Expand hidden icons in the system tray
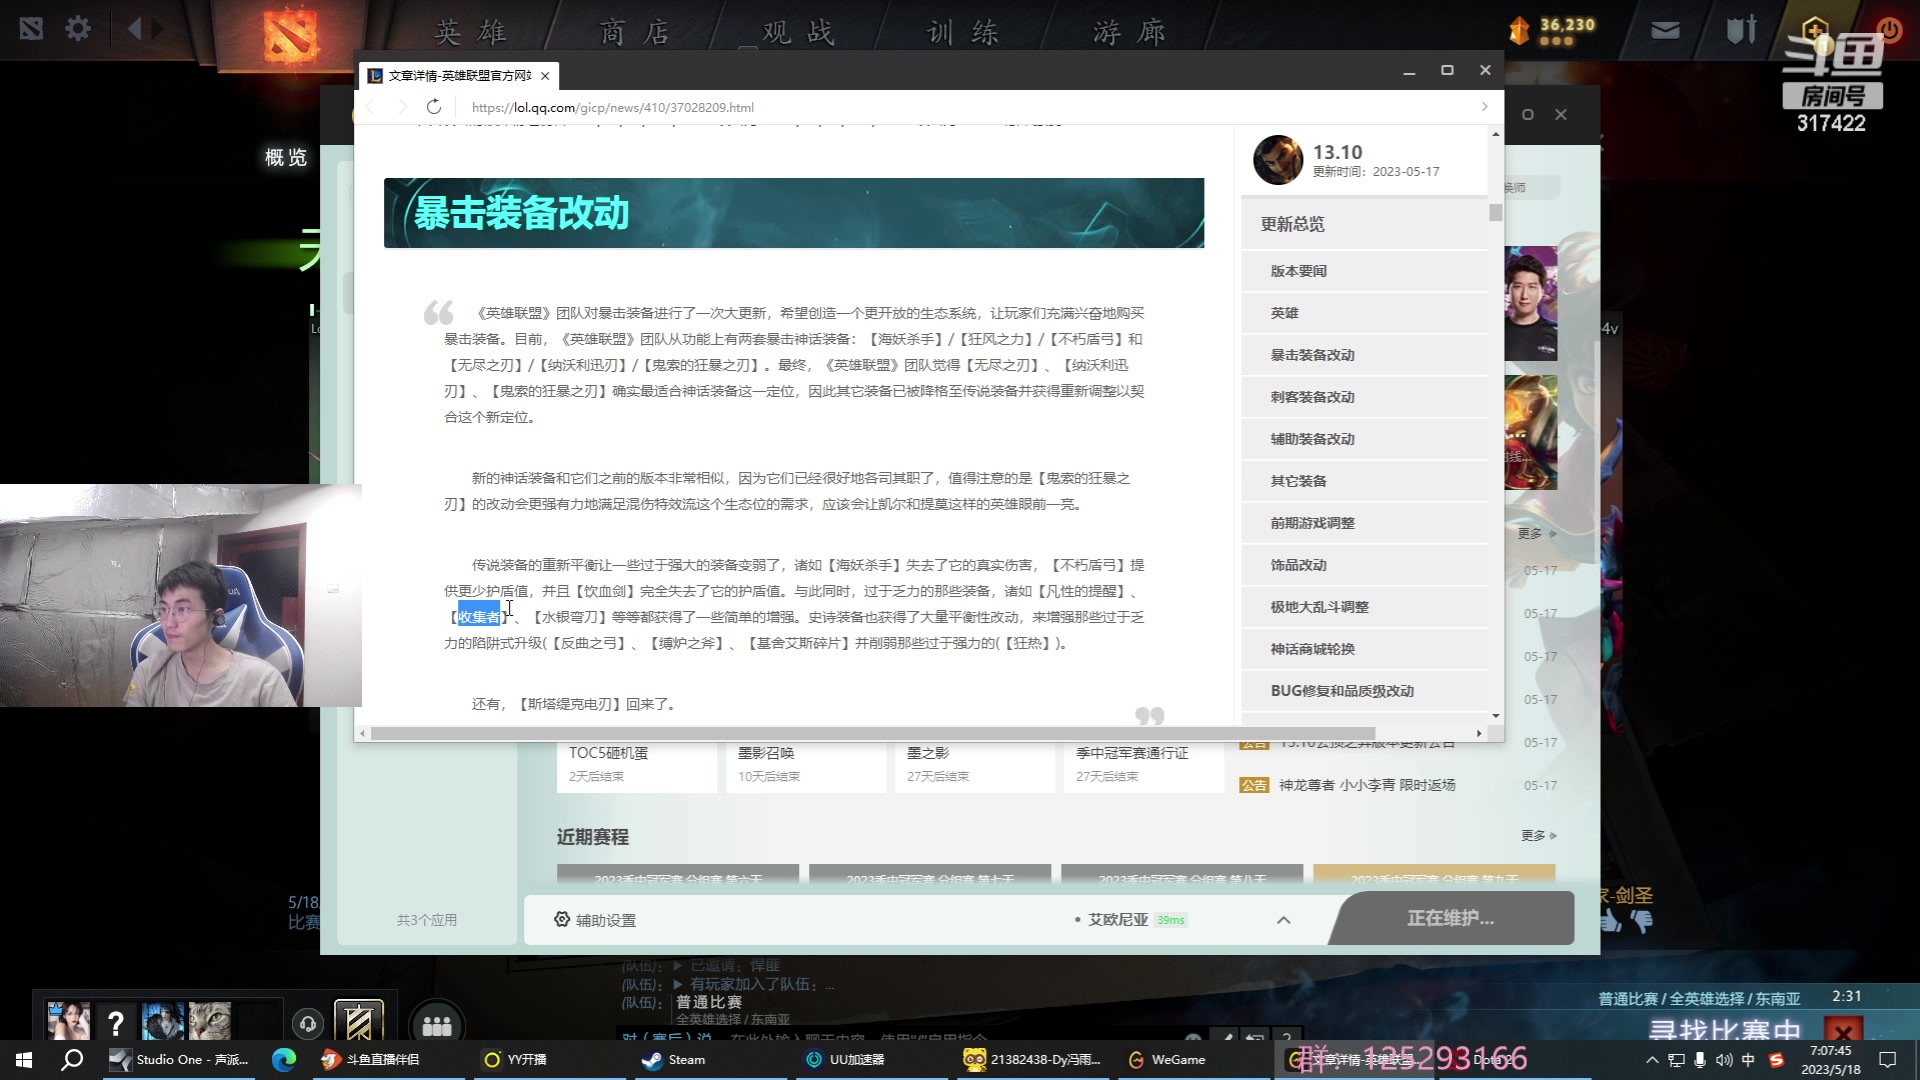 coord(1652,1059)
